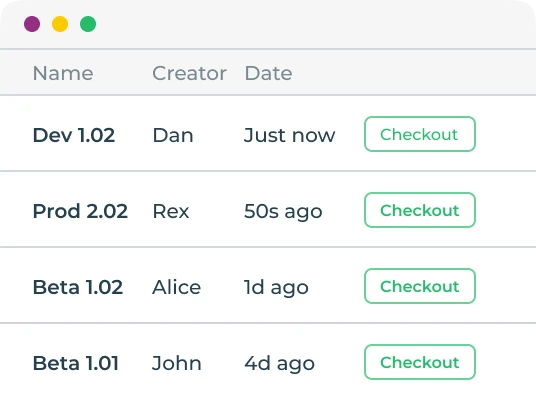Click the yellow minimize dot
The height and width of the screenshot is (400, 536).
click(60, 24)
